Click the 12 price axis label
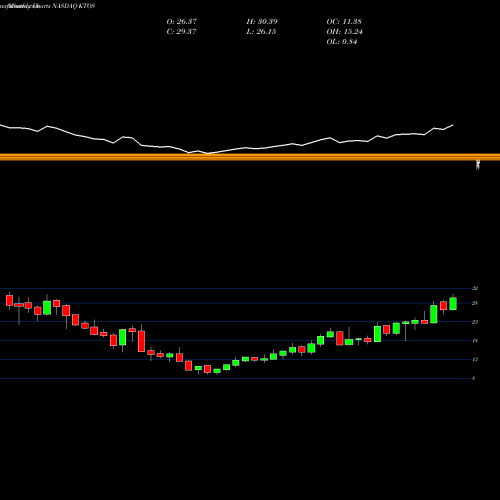 (x=475, y=360)
